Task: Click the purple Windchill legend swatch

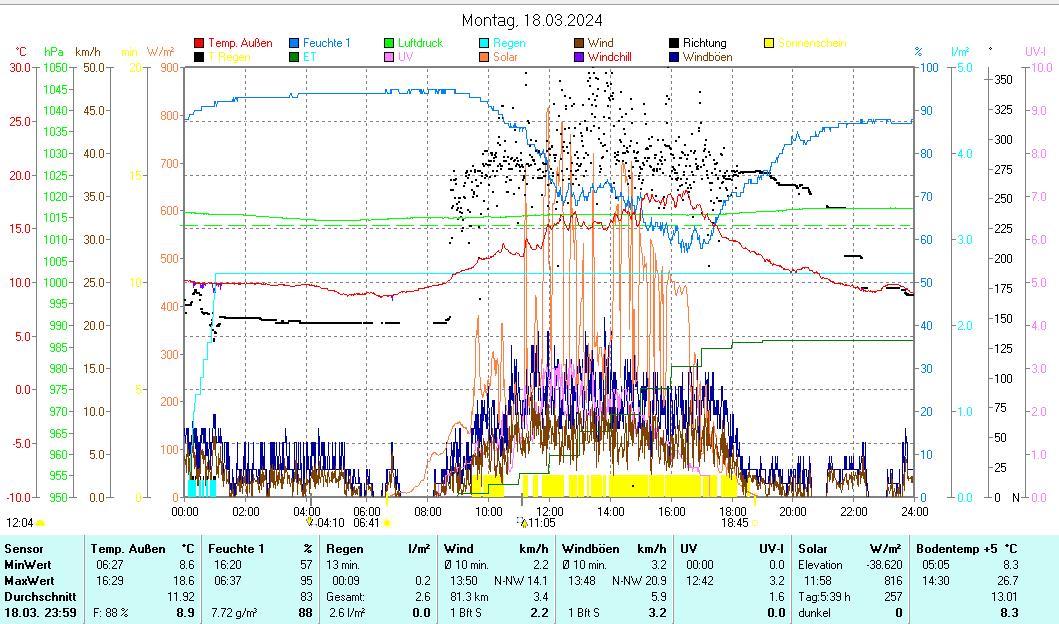Action: 579,57
